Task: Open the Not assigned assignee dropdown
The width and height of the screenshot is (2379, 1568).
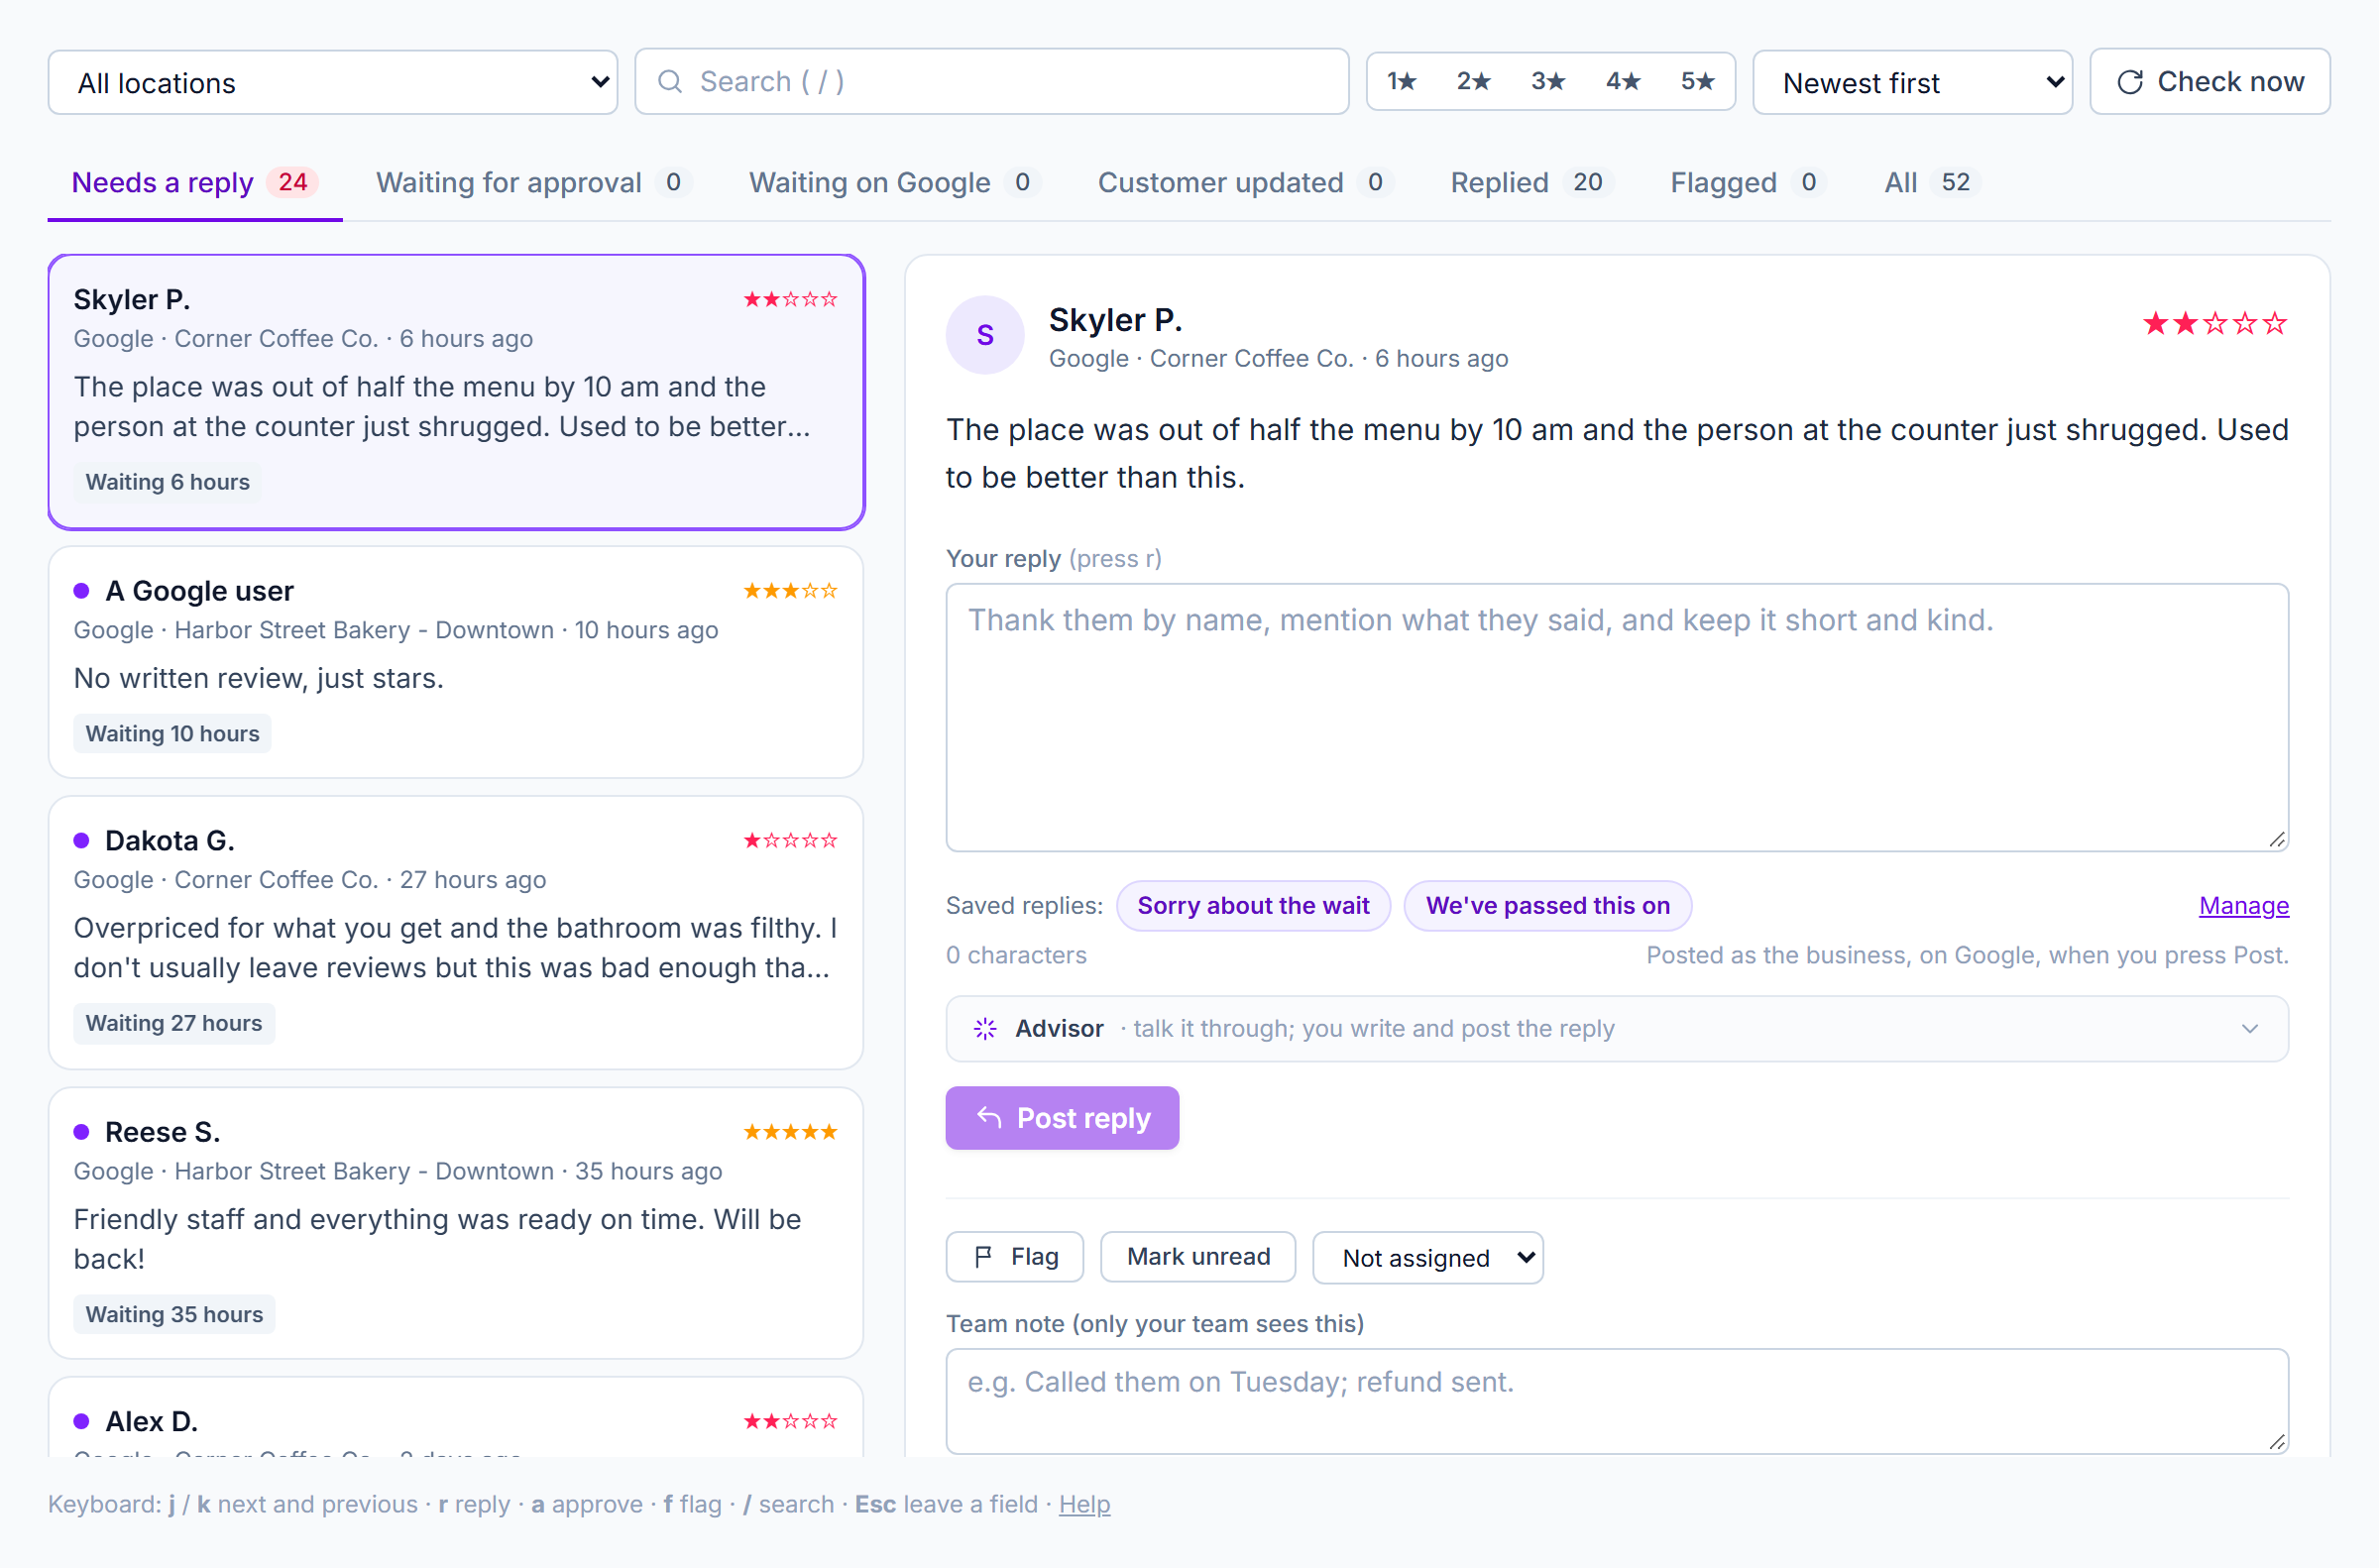Action: pos(1427,1258)
